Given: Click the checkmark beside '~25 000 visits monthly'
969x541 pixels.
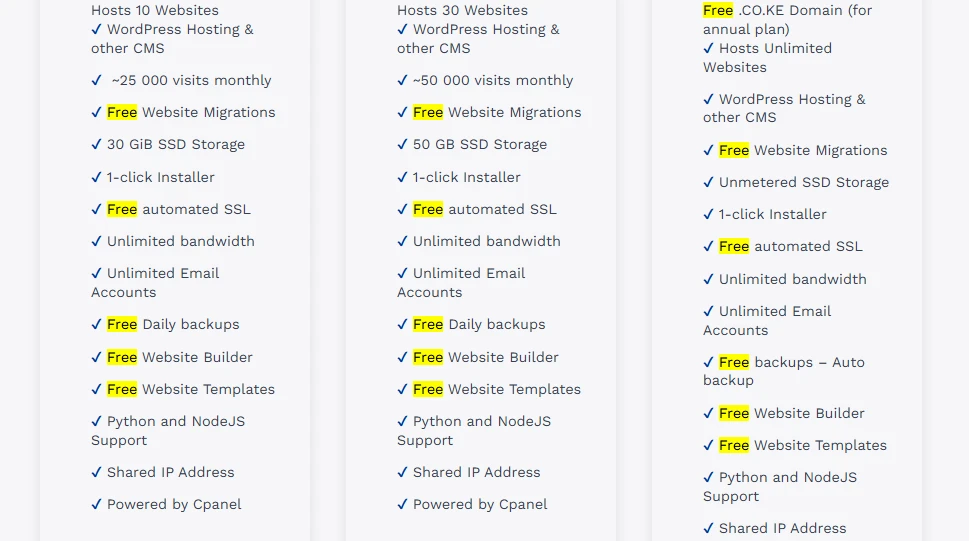Looking at the screenshot, I should pos(96,80).
